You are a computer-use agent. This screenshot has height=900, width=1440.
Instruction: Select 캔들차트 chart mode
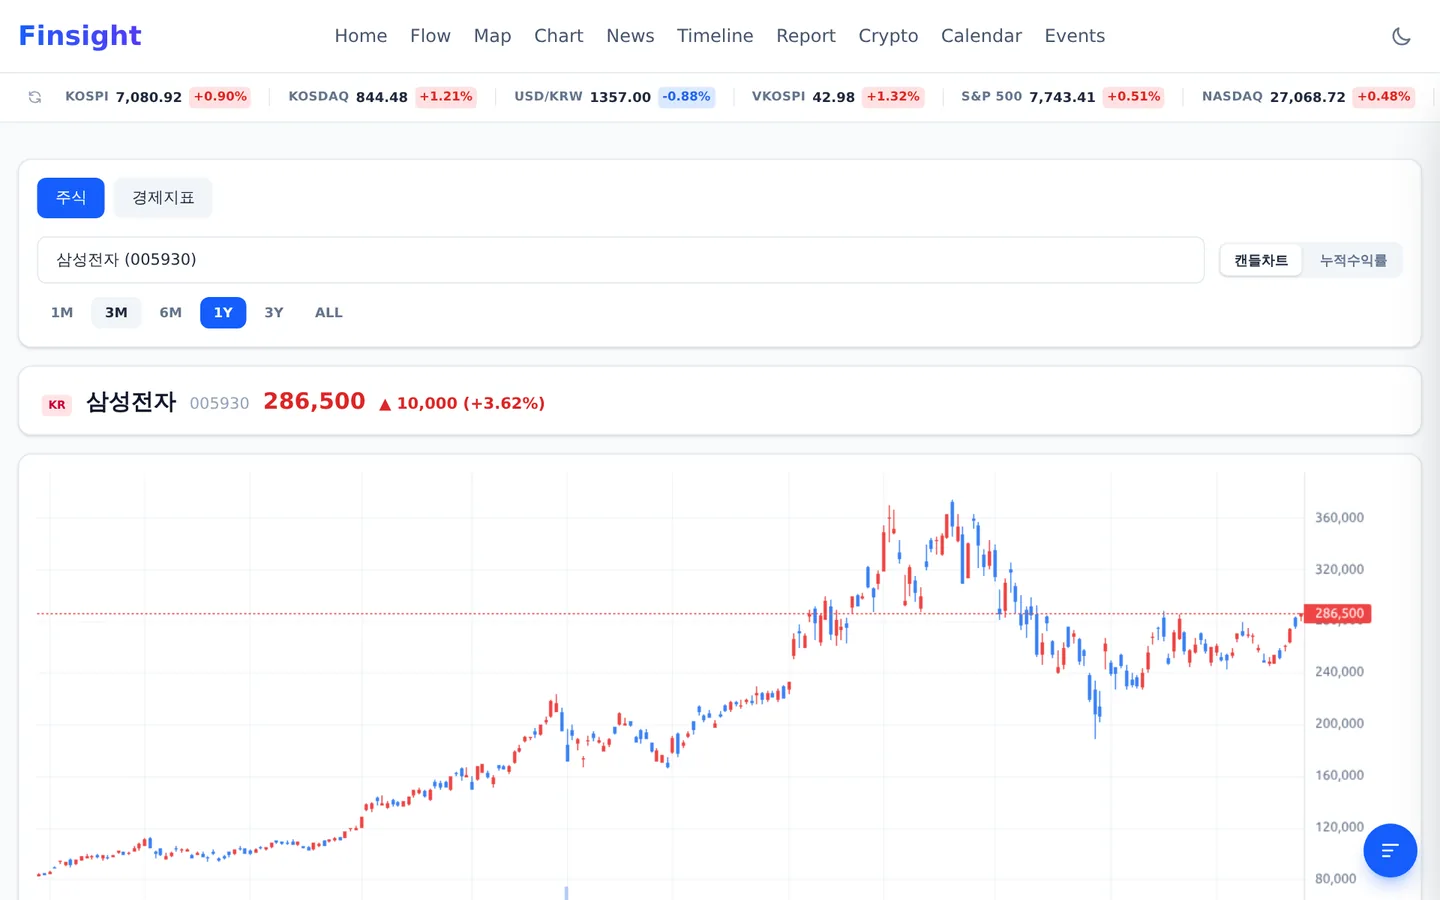[1261, 260]
